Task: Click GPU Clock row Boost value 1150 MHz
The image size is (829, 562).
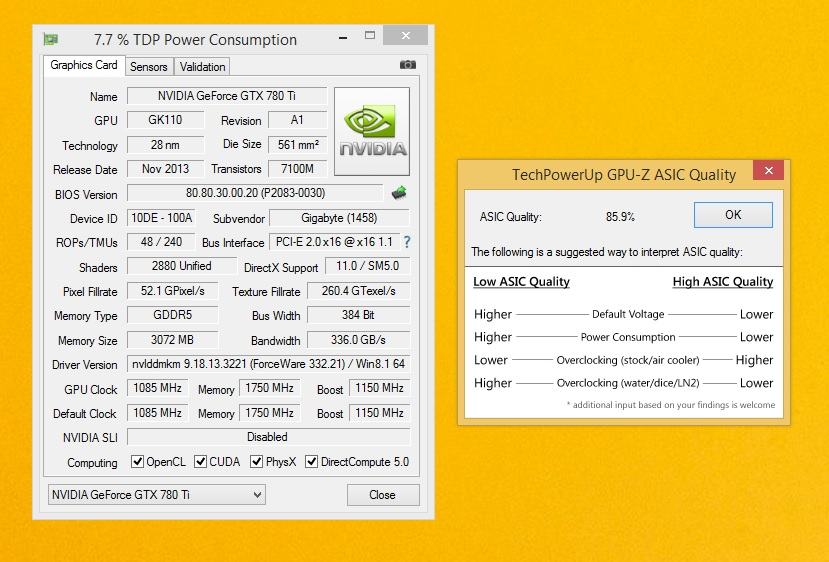Action: 380,388
